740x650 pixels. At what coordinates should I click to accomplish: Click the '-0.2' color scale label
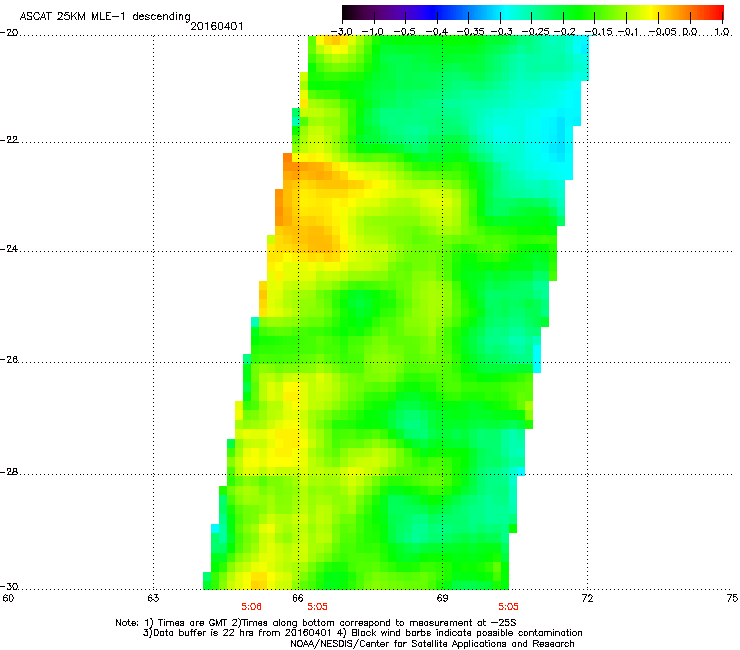[565, 32]
